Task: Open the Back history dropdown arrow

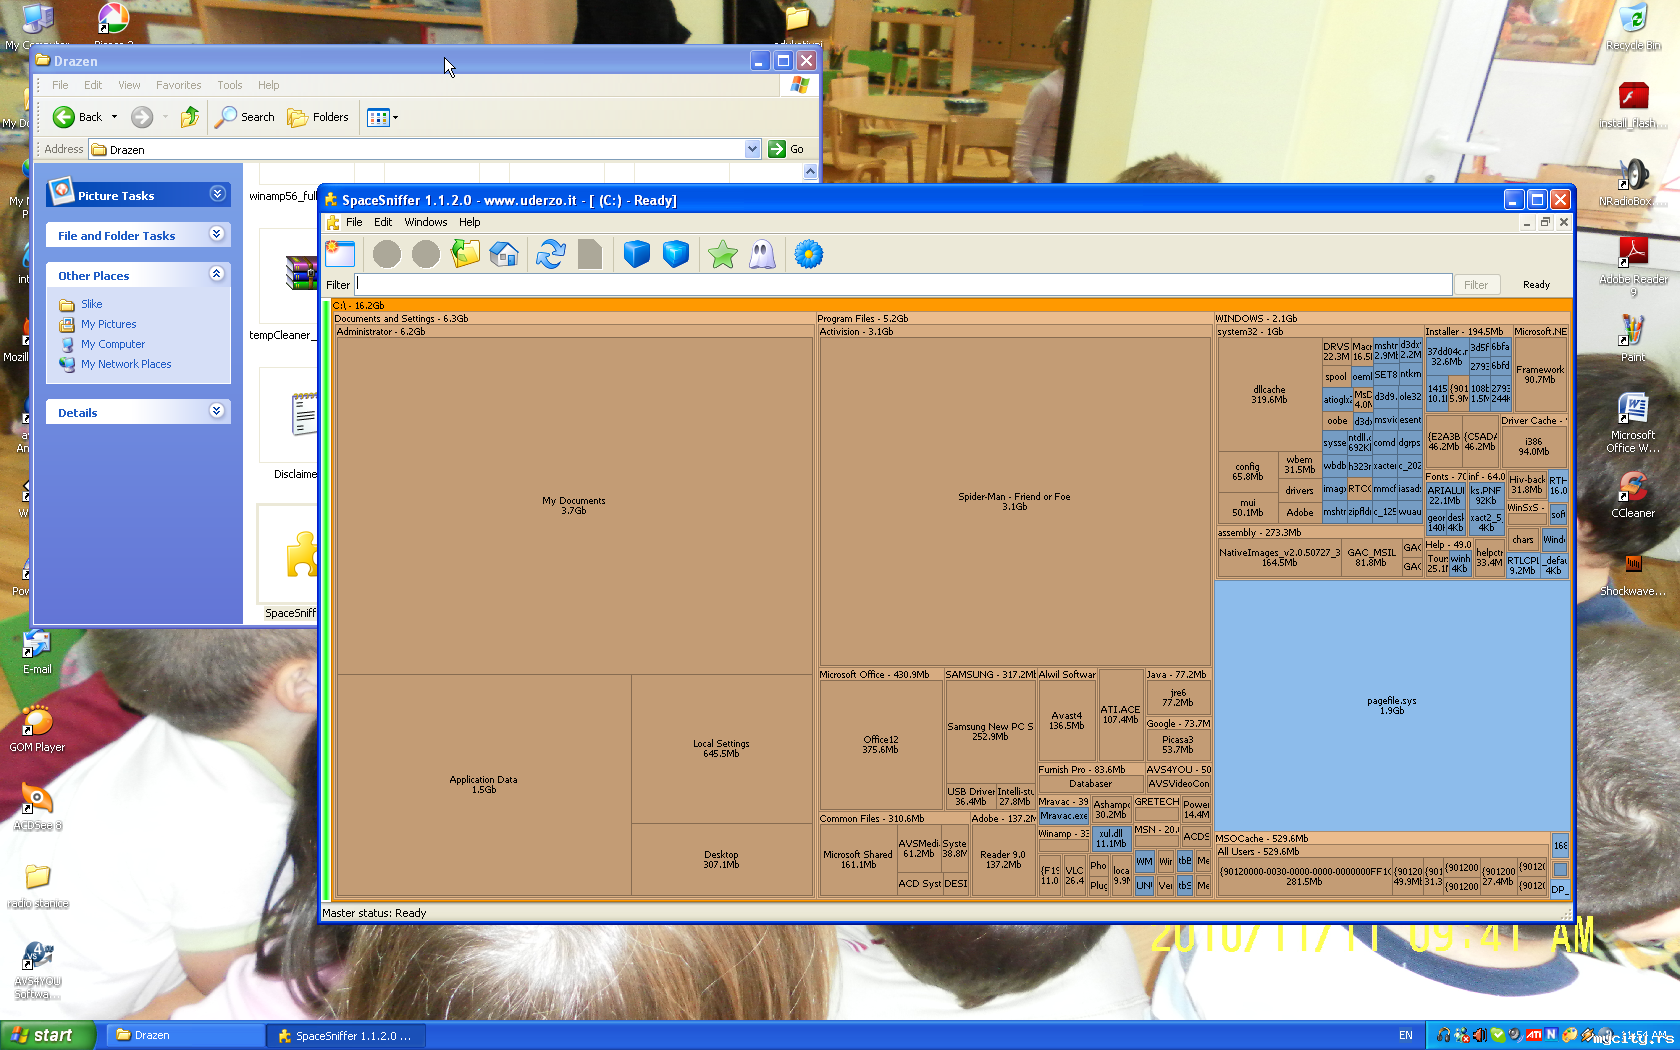Action: (x=114, y=117)
